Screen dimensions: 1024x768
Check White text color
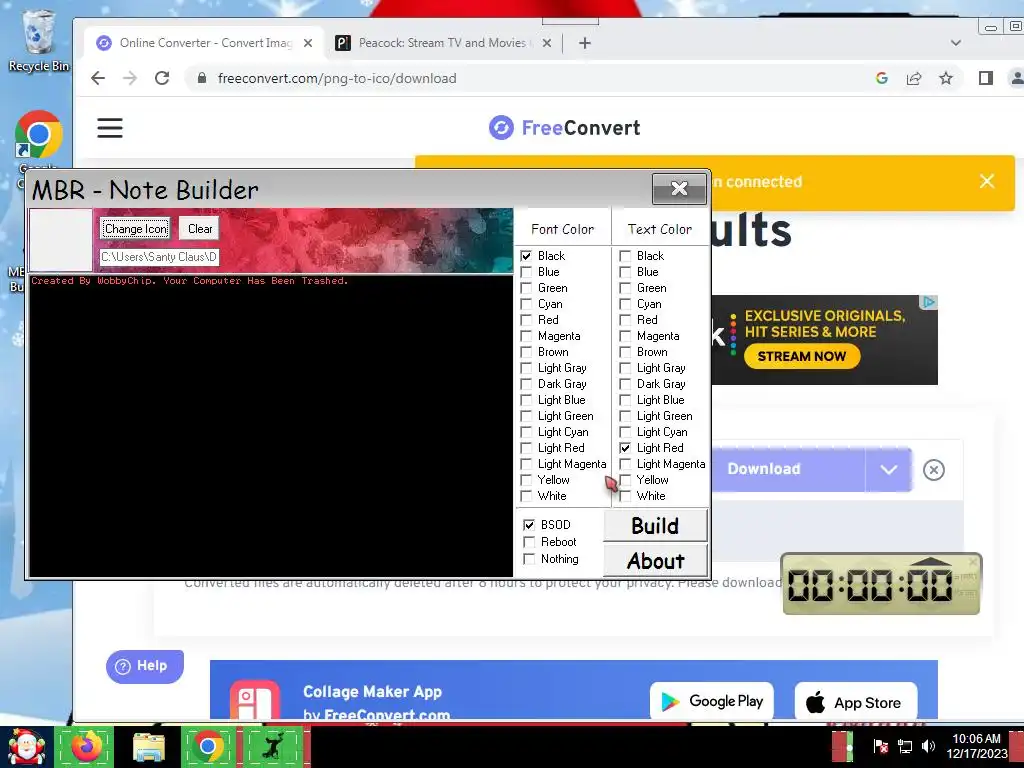point(625,496)
